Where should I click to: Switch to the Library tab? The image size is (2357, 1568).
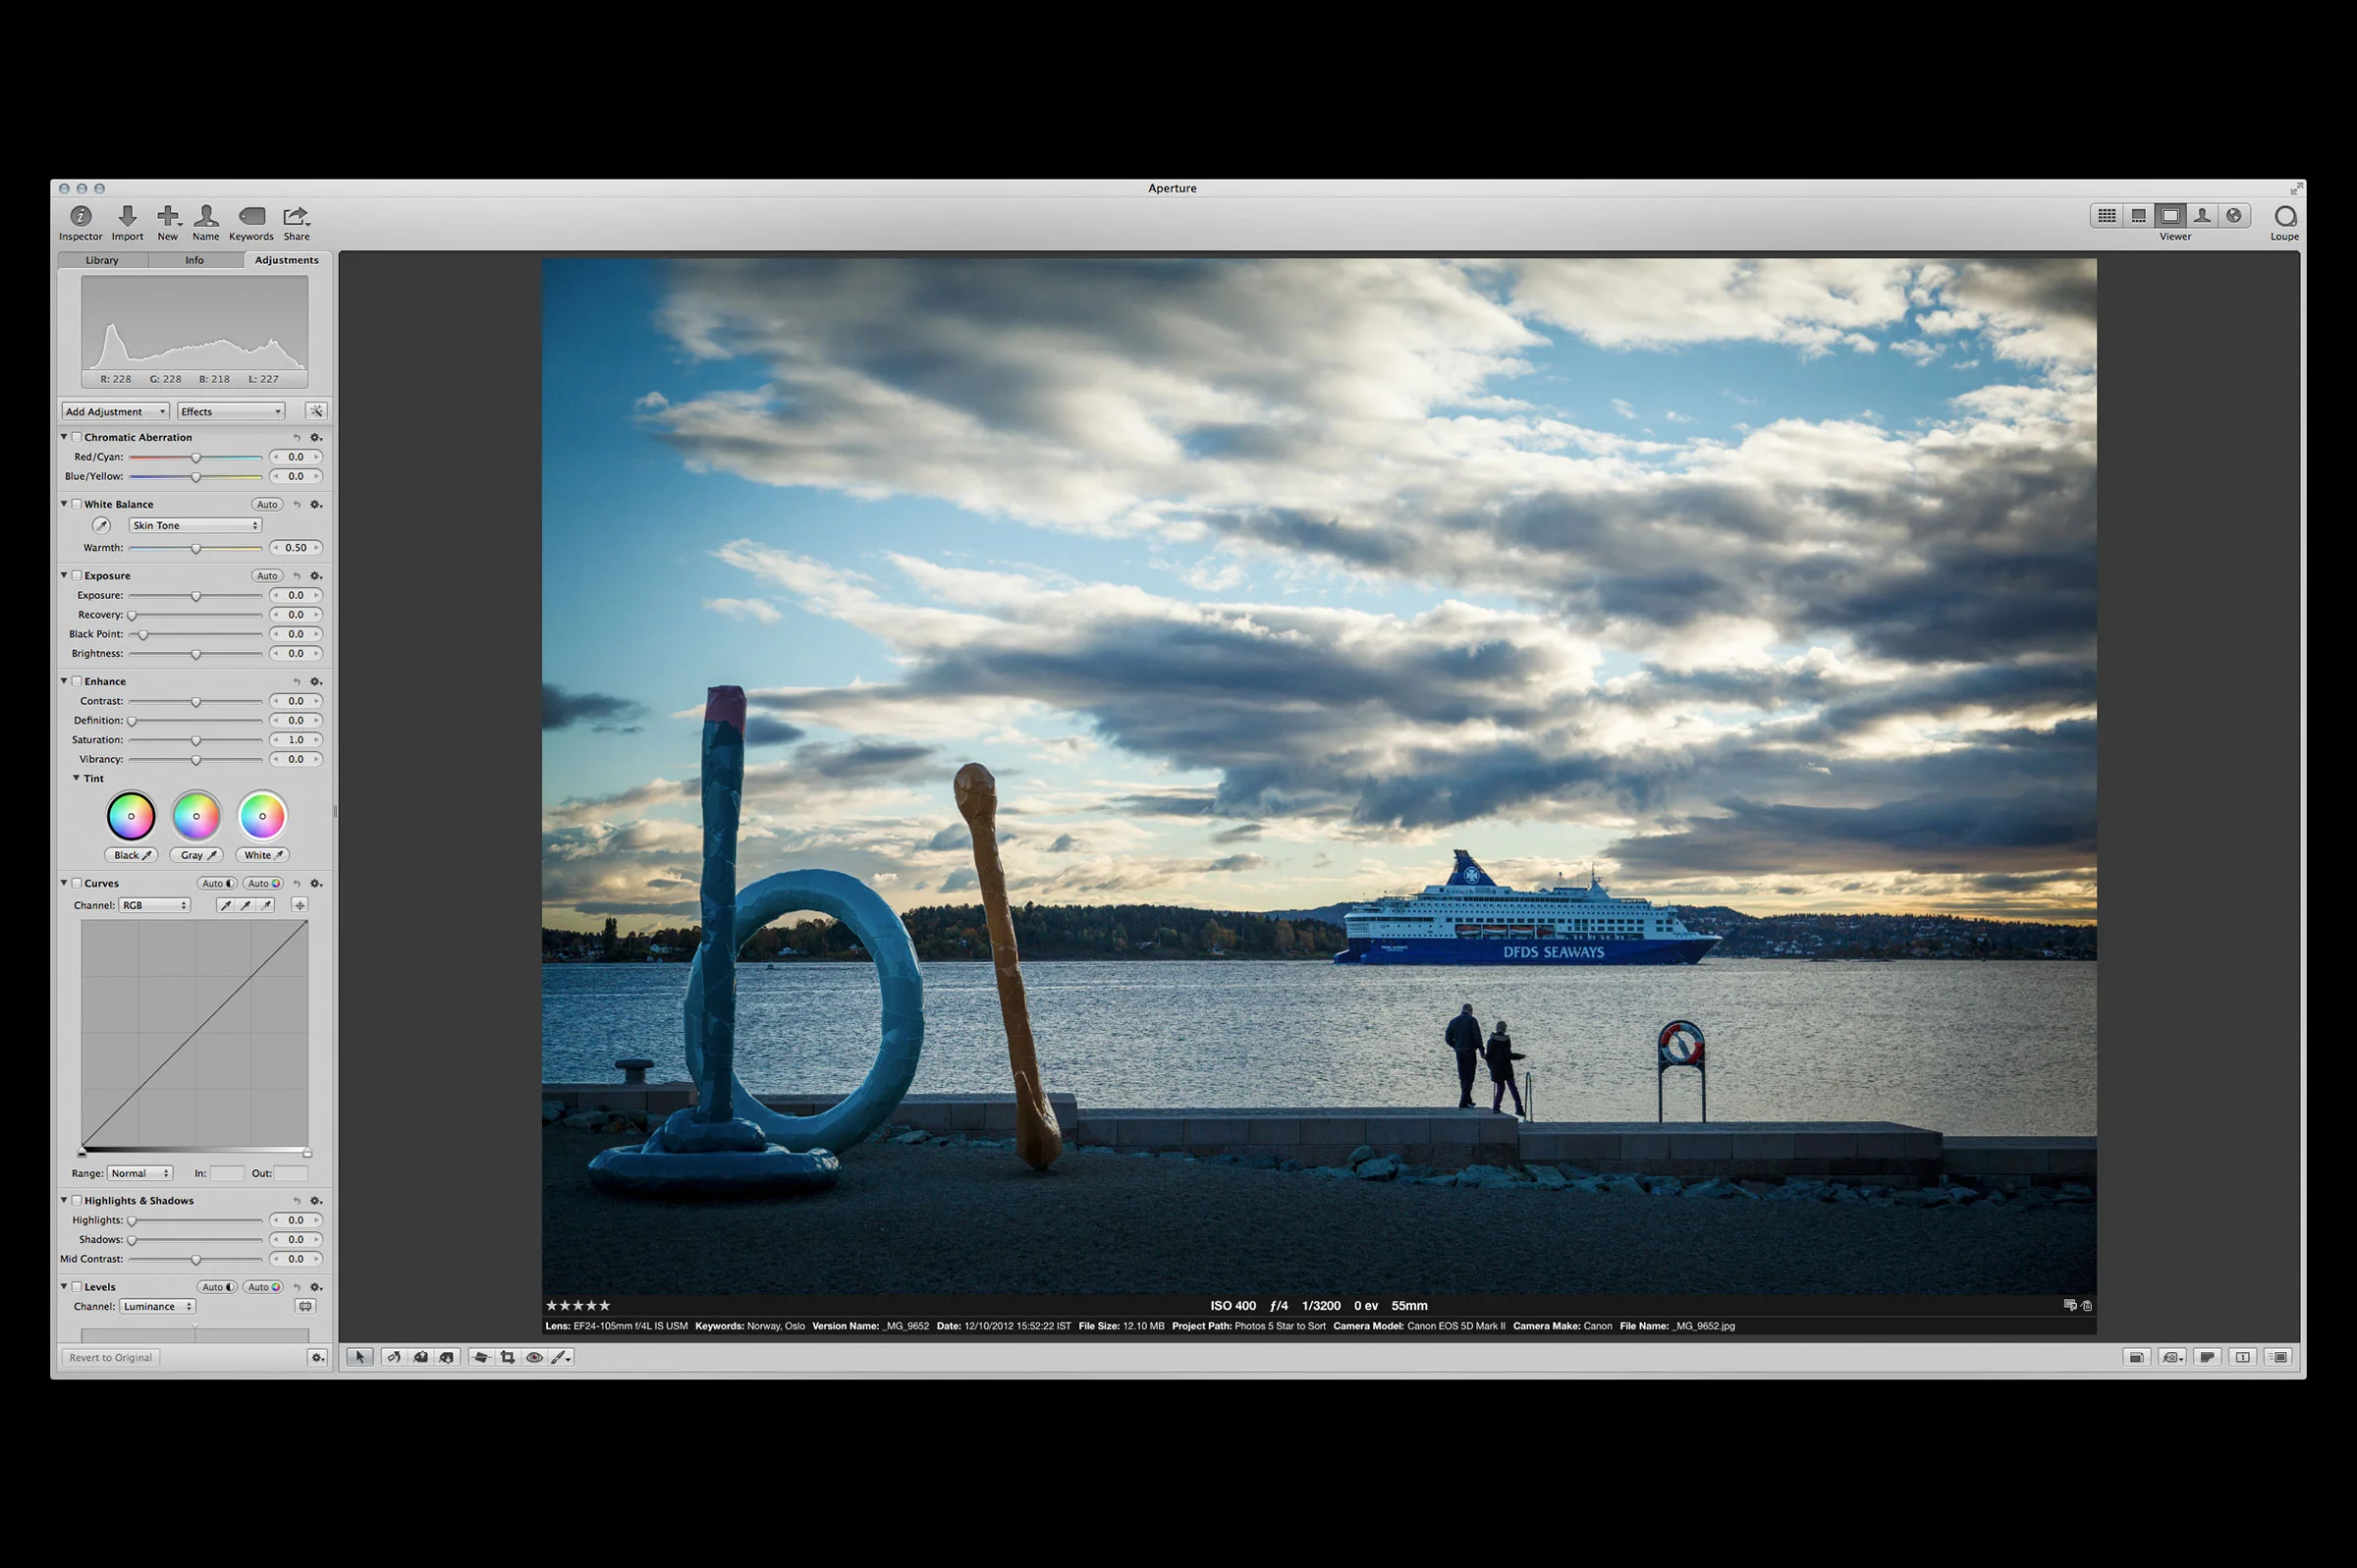coord(101,260)
